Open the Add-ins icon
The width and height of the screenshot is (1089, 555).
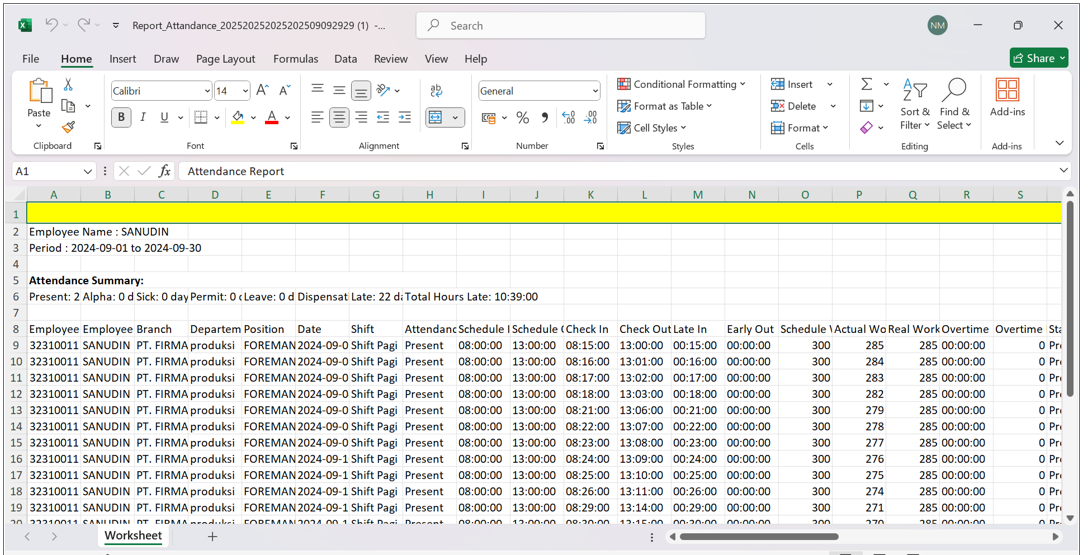(1007, 98)
